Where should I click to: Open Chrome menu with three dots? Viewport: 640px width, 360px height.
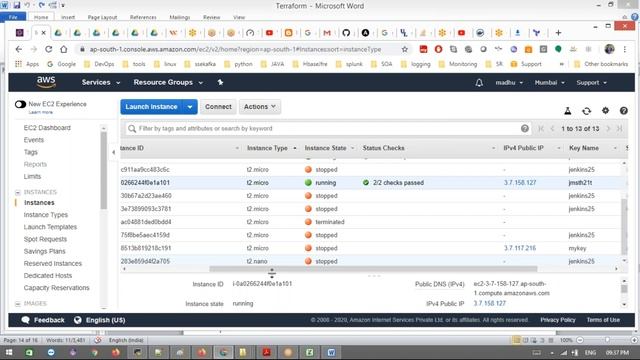point(624,49)
